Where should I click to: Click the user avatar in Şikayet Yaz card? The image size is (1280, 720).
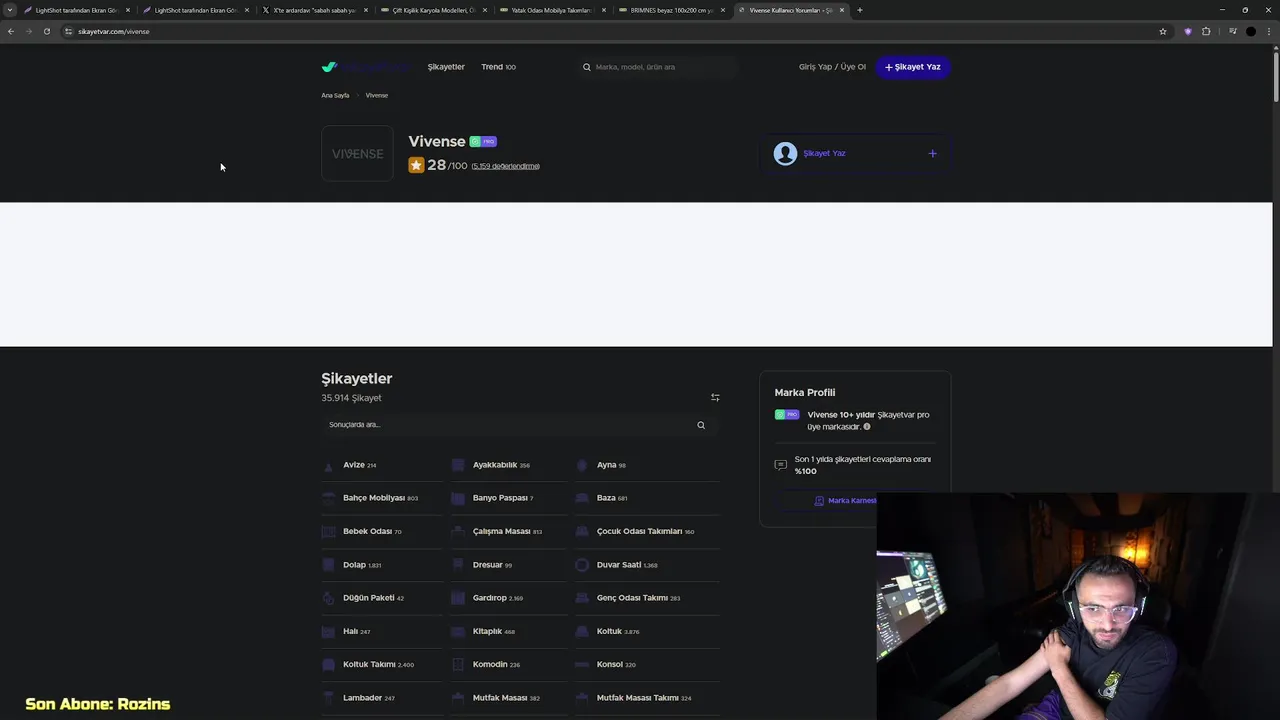click(x=785, y=153)
